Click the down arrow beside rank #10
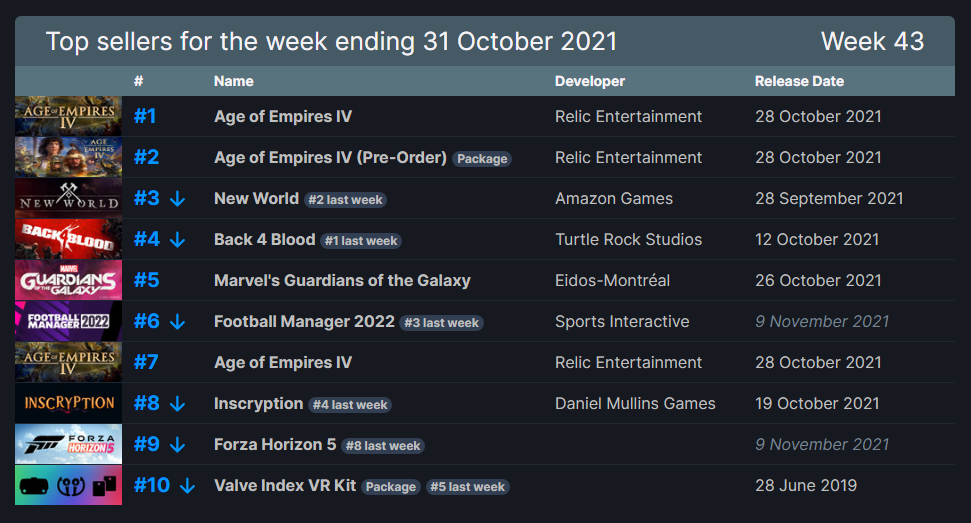971x523 pixels. tap(187, 486)
